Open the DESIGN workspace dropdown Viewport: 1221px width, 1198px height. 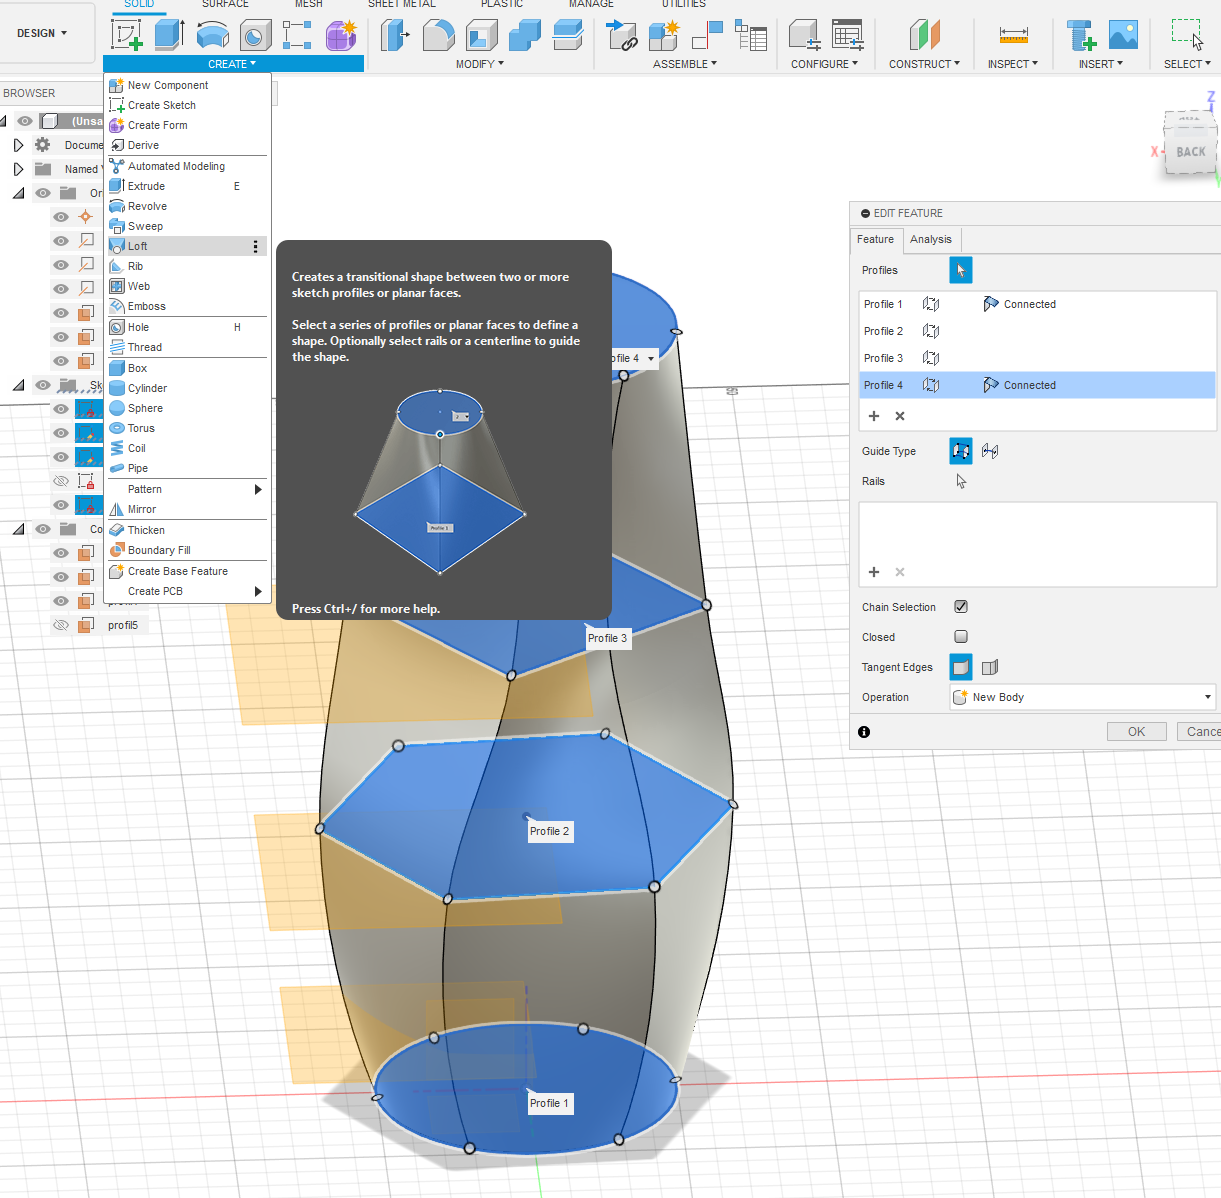[x=42, y=33]
